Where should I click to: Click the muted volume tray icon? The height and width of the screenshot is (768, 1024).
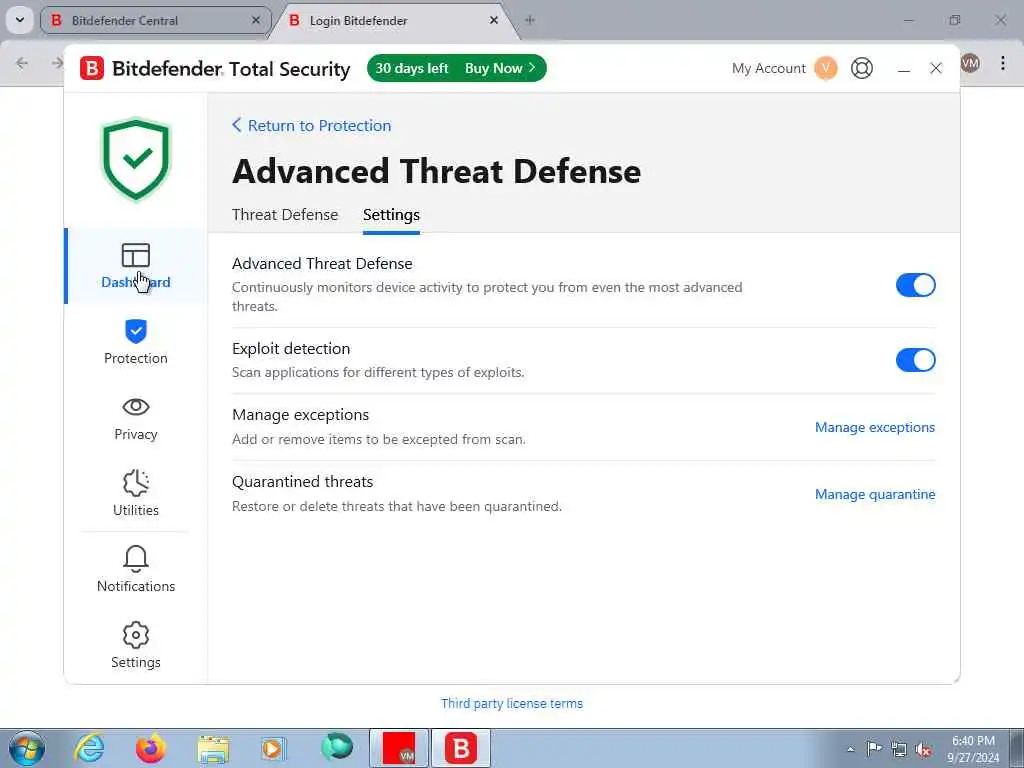pyautogui.click(x=923, y=749)
